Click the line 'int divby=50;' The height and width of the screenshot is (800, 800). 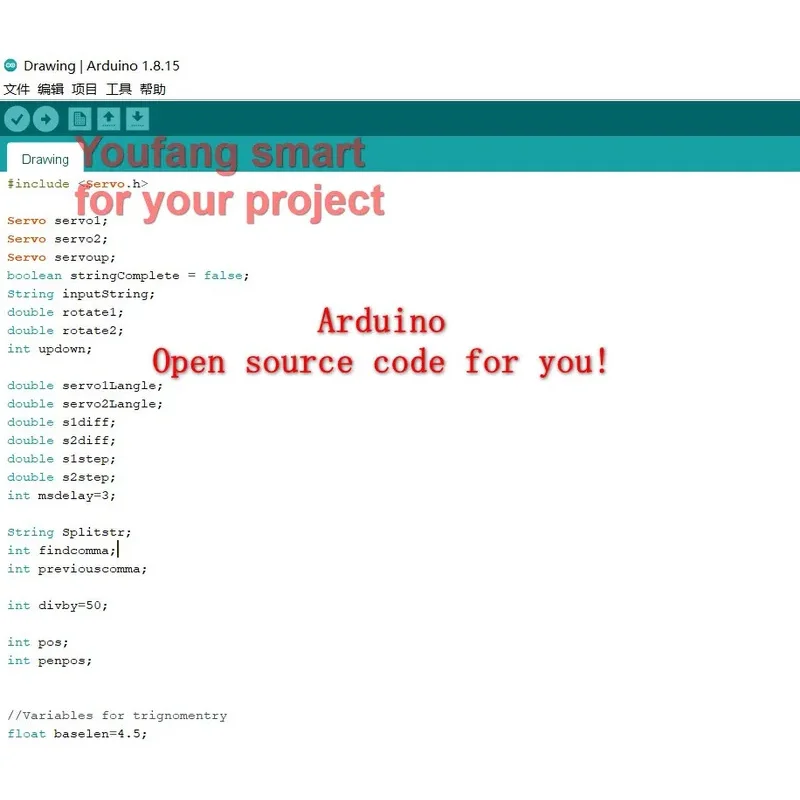click(x=57, y=606)
